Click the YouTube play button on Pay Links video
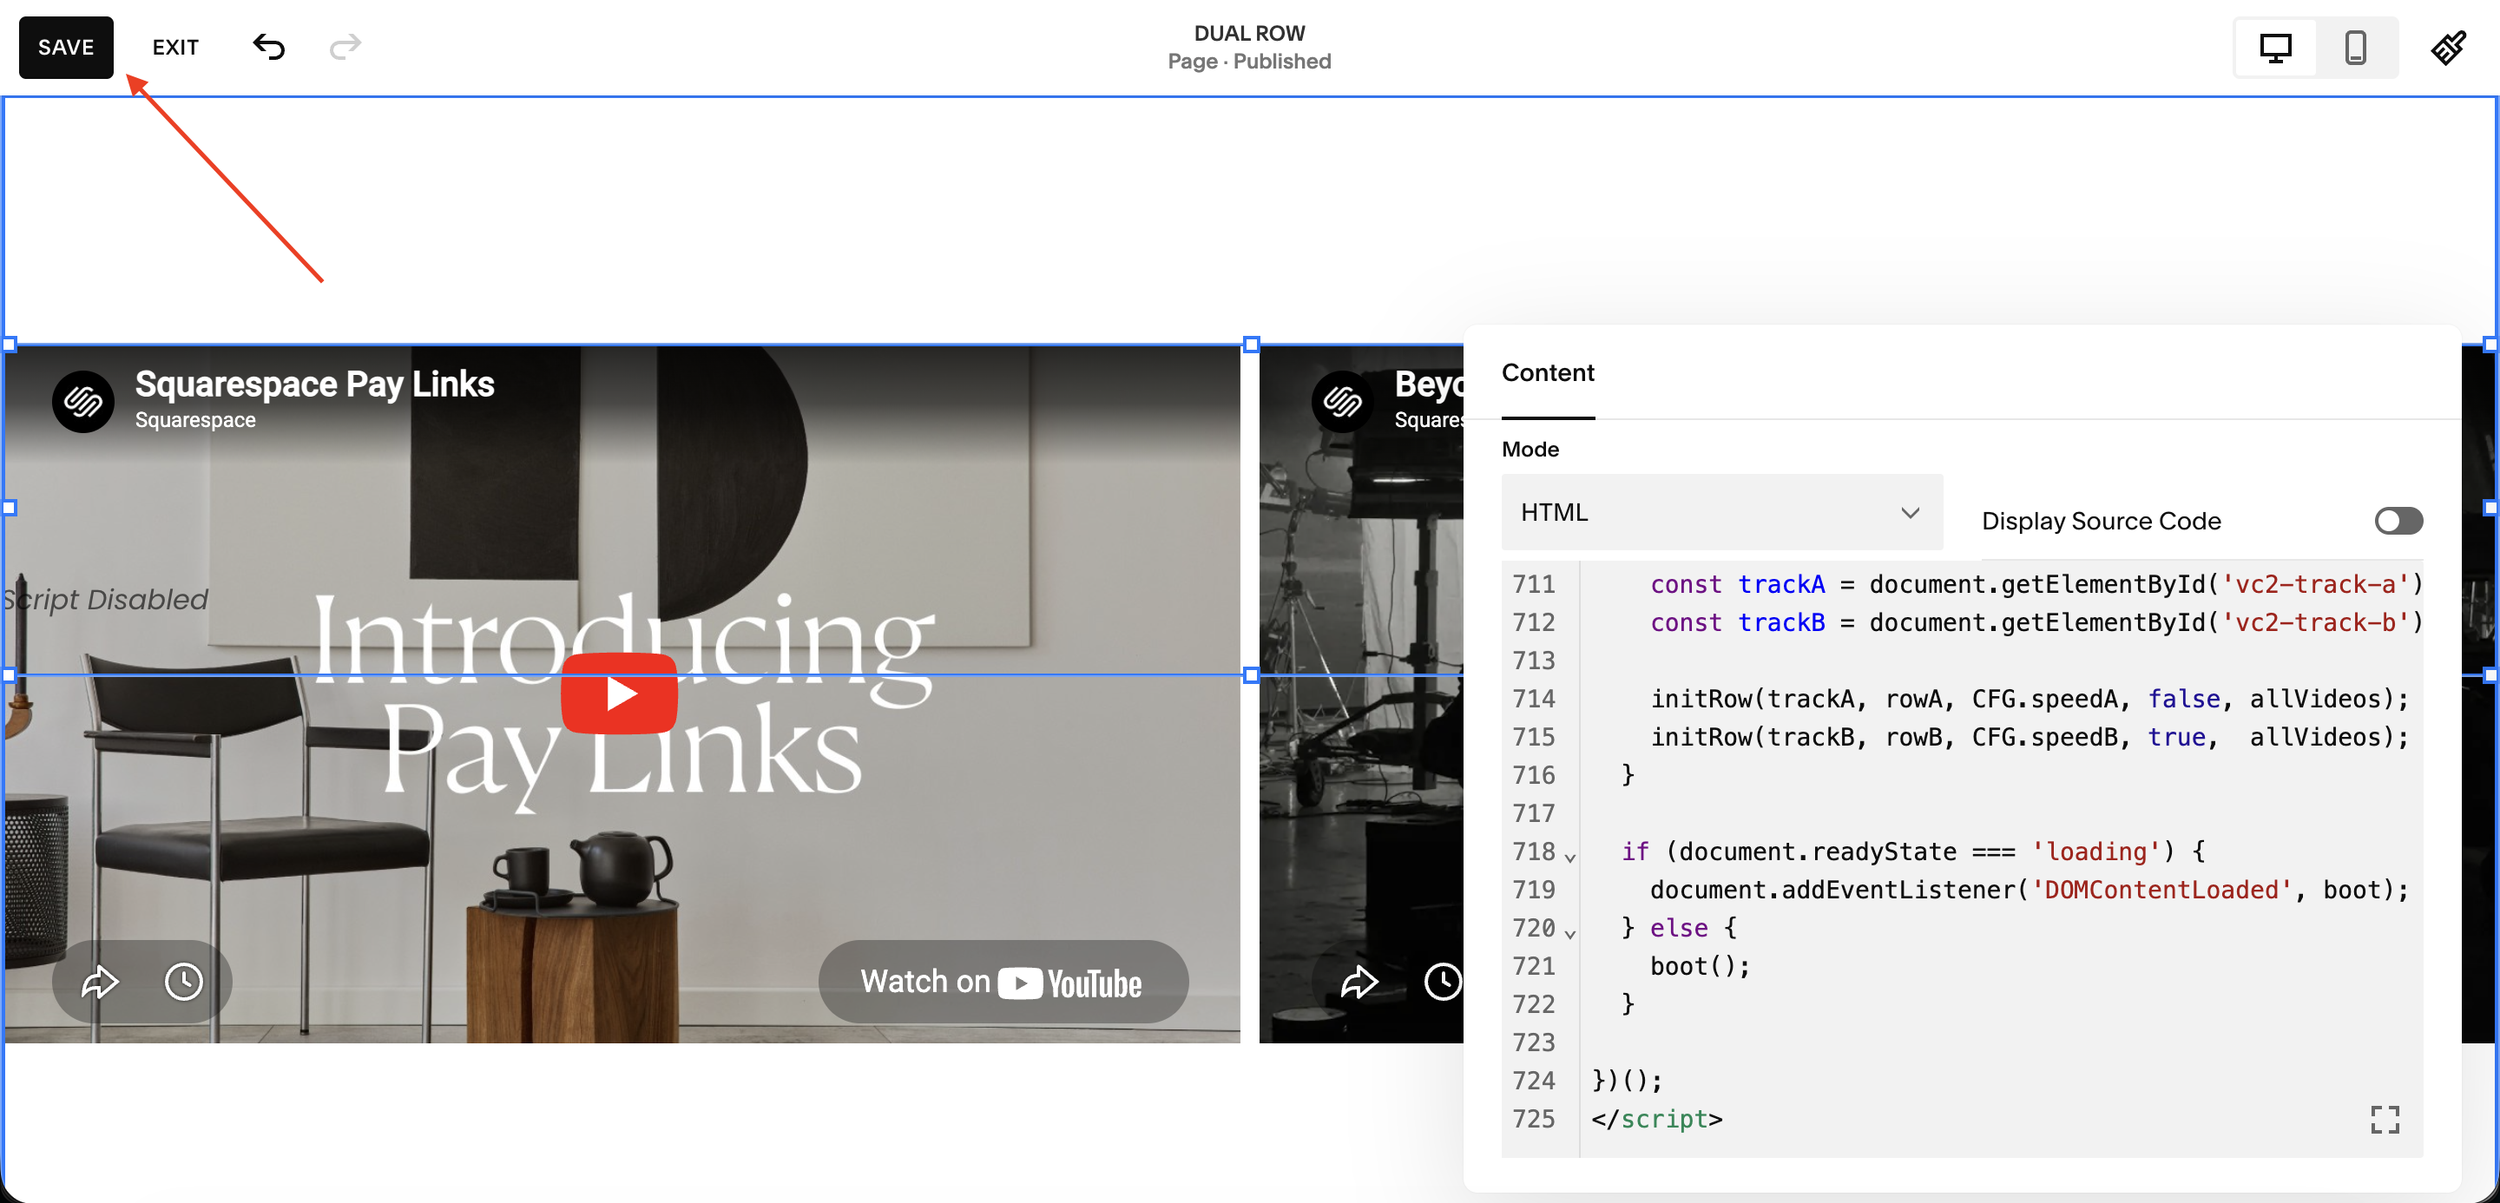Viewport: 2500px width, 1203px height. click(619, 692)
